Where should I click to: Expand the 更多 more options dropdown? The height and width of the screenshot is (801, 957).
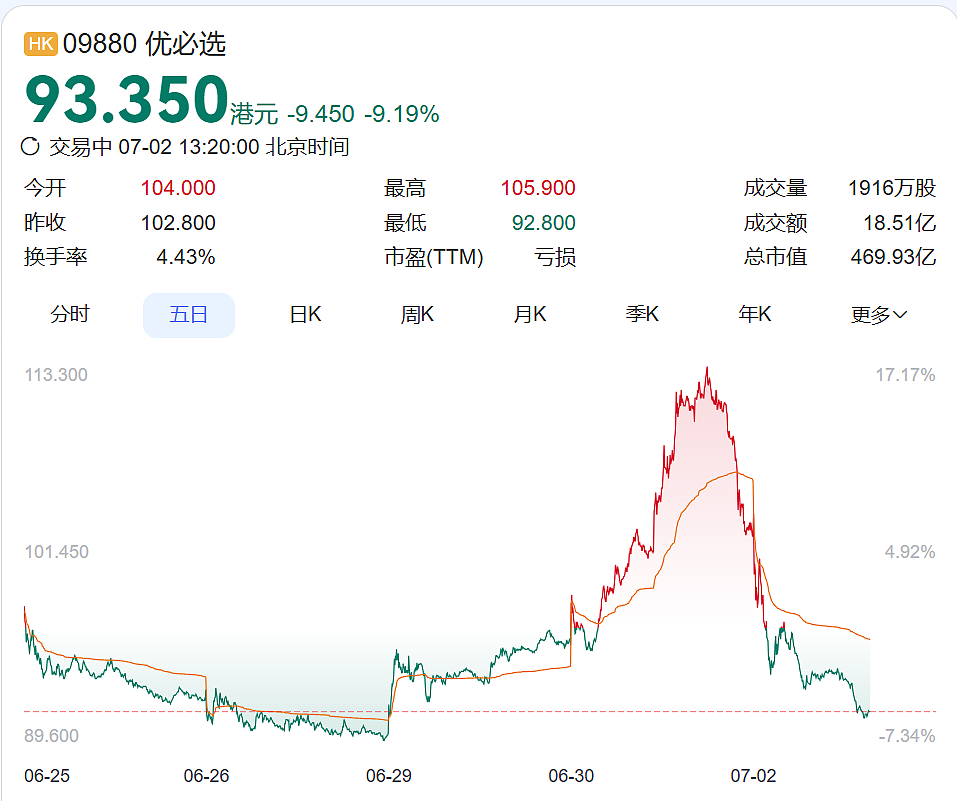click(879, 315)
